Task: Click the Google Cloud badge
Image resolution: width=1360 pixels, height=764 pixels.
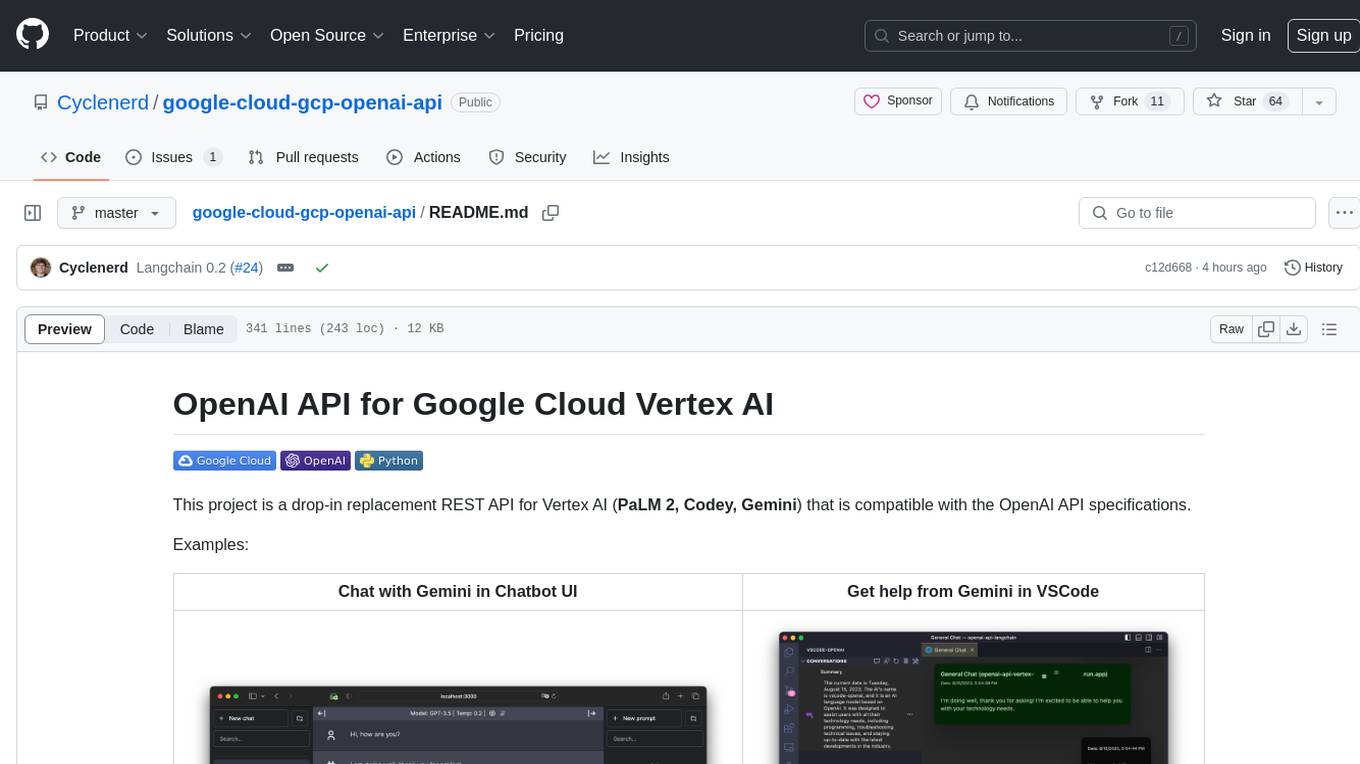Action: tap(224, 461)
